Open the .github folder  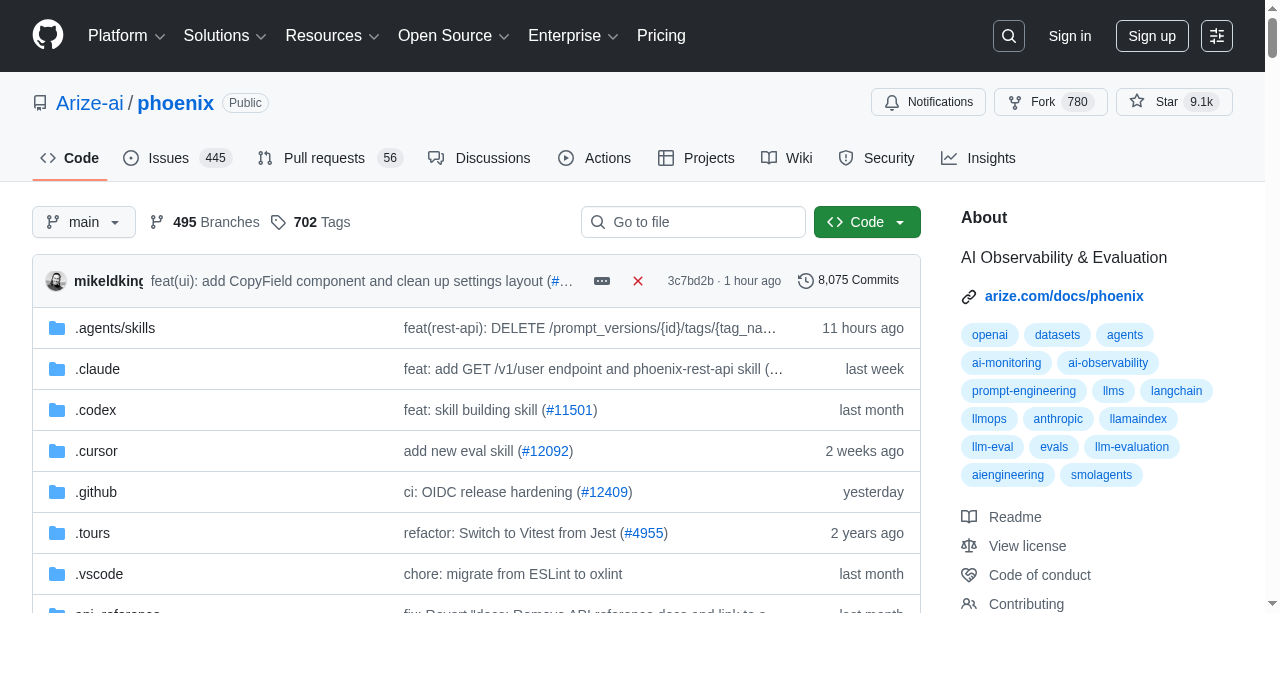click(96, 492)
